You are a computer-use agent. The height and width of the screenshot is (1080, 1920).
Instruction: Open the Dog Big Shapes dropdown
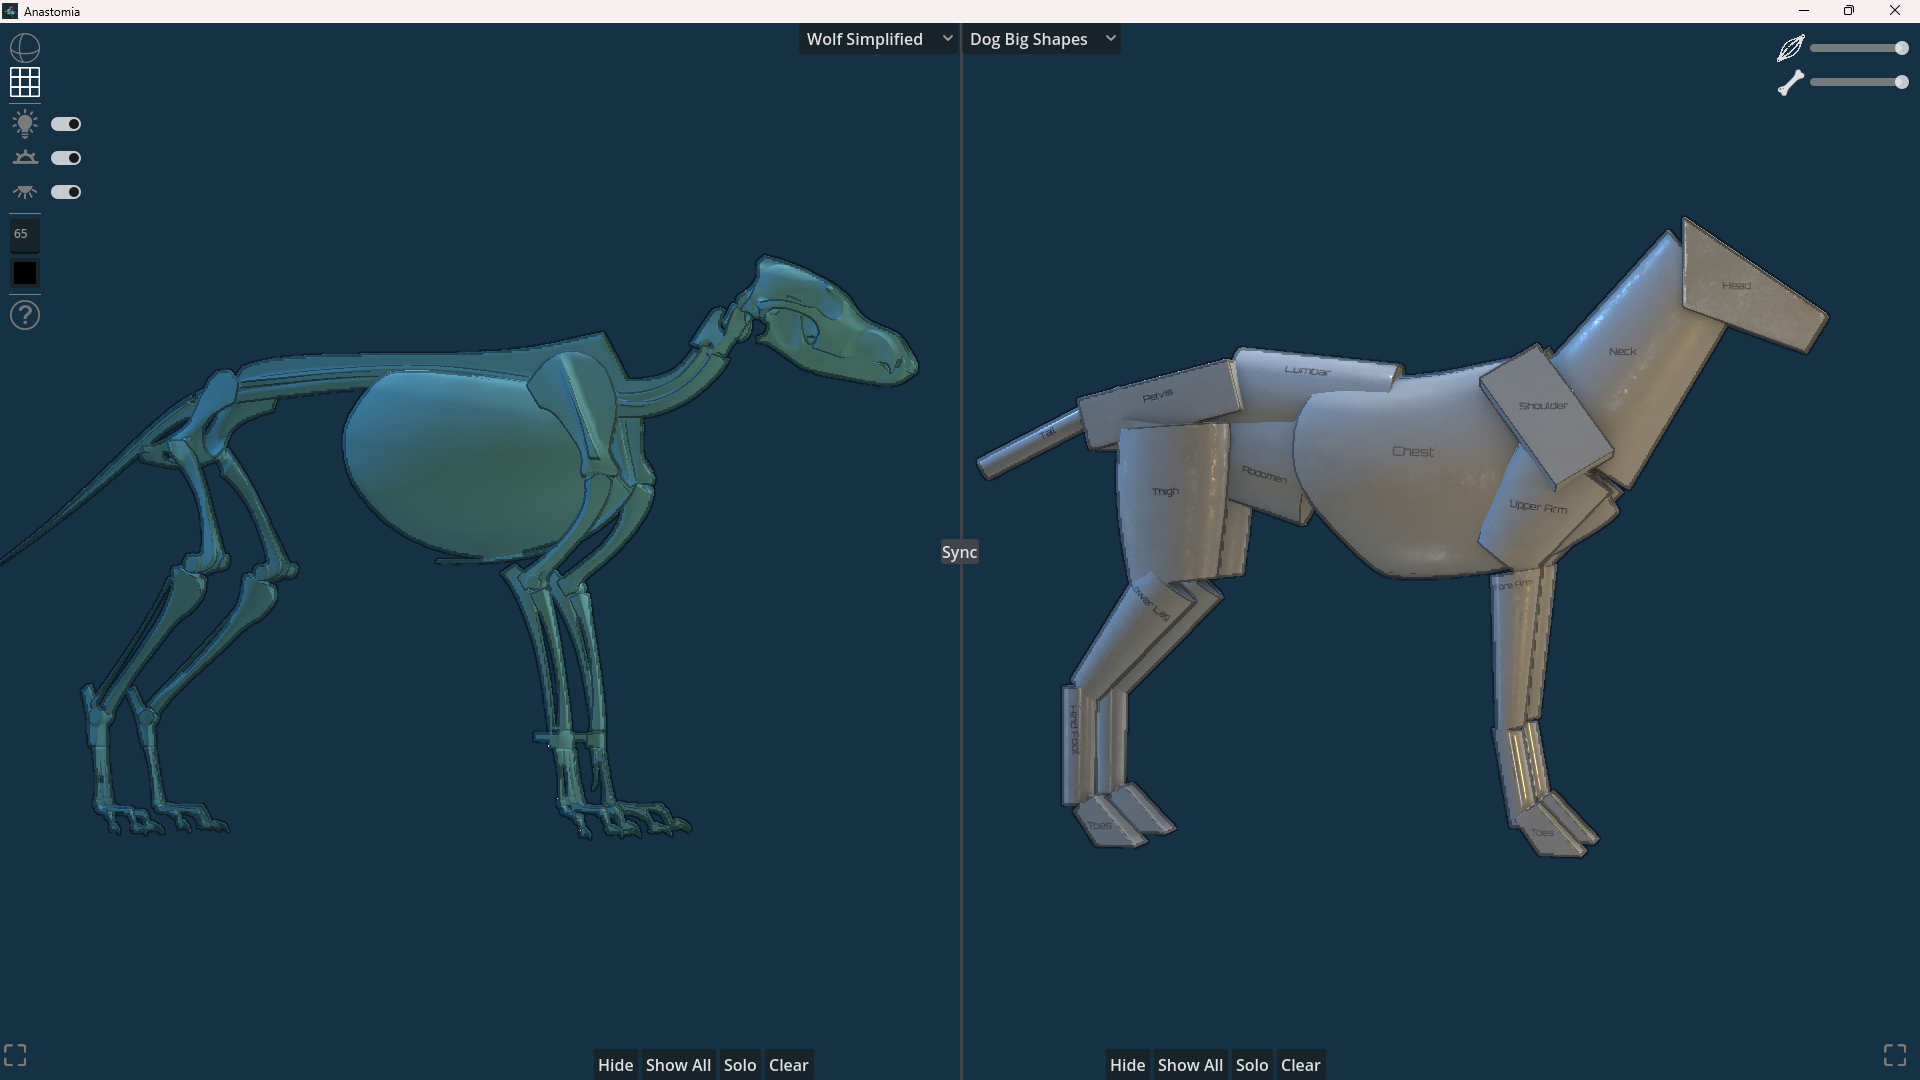(x=1041, y=39)
